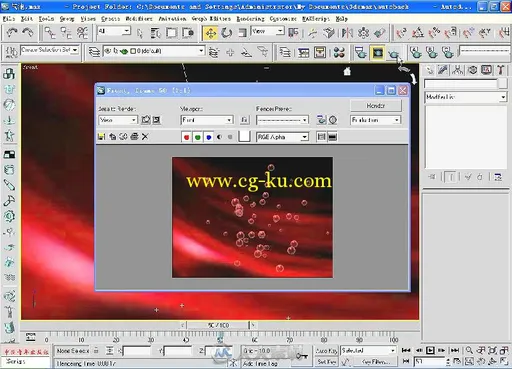
Task: Save the rendered image with disk icon
Action: [101, 136]
